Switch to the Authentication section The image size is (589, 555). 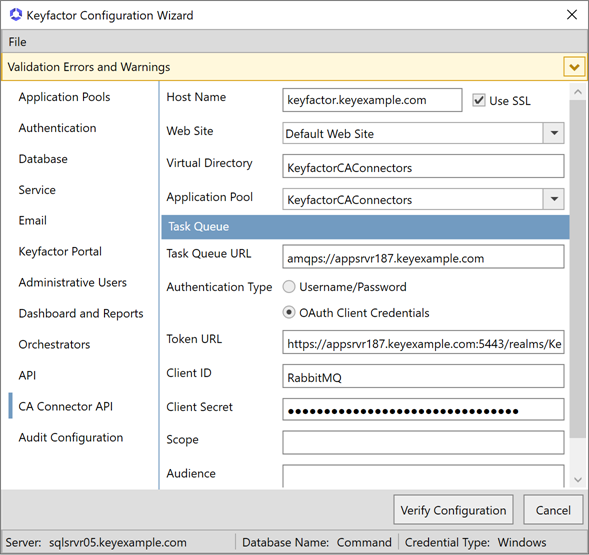pos(57,128)
